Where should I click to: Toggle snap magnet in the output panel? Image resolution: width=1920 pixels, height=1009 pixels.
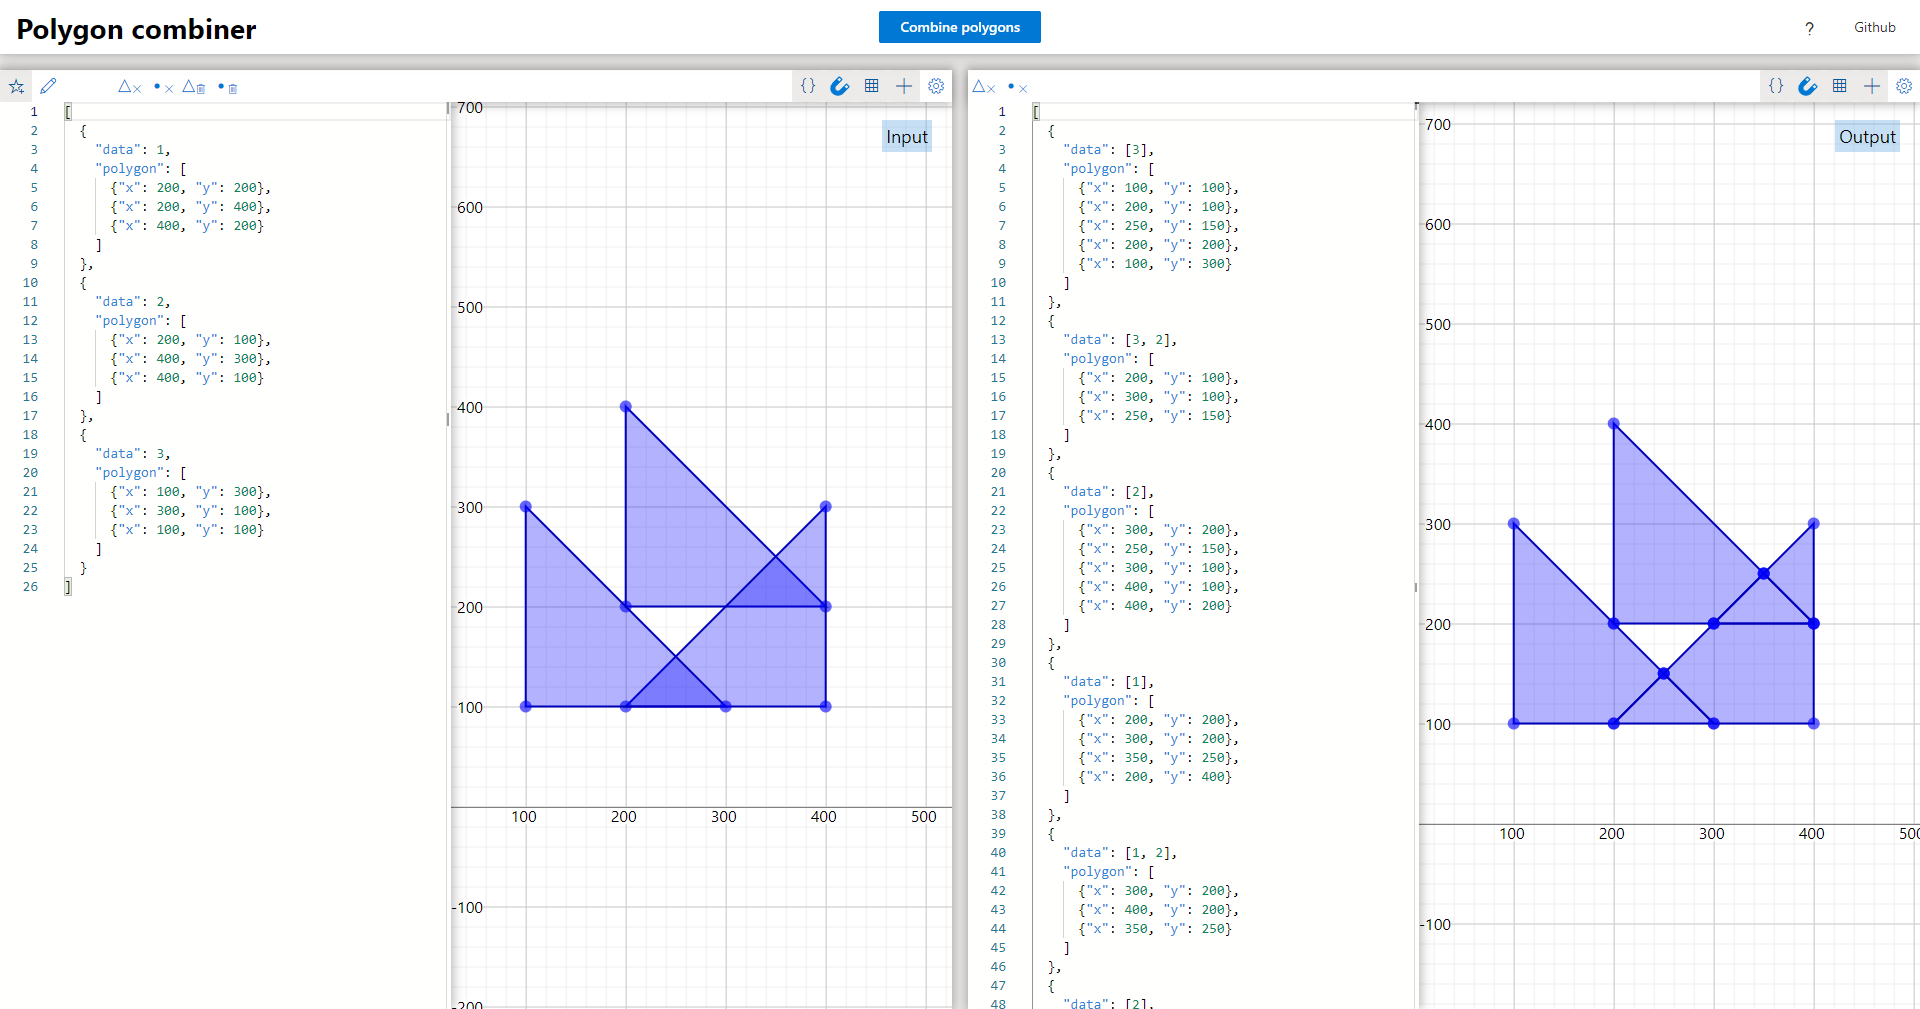(1808, 86)
